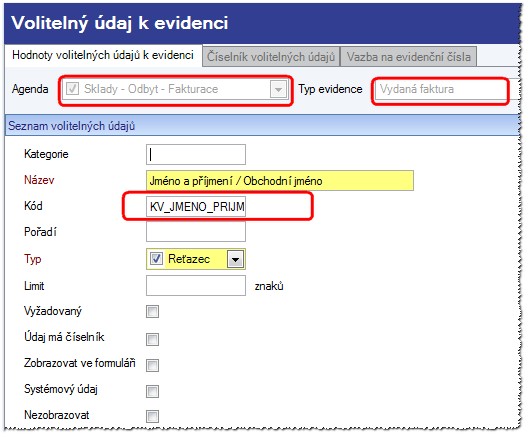Image resolution: width=531 pixels, height=439 pixels.
Task: Click the Kód field with KV_JMENO_PRIJM
Action: [196, 206]
